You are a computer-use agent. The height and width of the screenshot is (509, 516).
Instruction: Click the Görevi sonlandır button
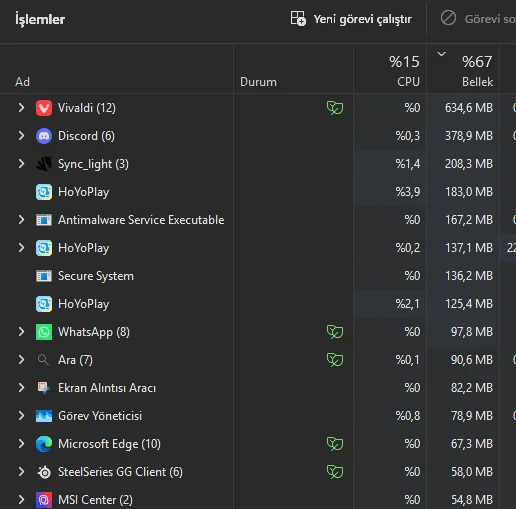[478, 19]
